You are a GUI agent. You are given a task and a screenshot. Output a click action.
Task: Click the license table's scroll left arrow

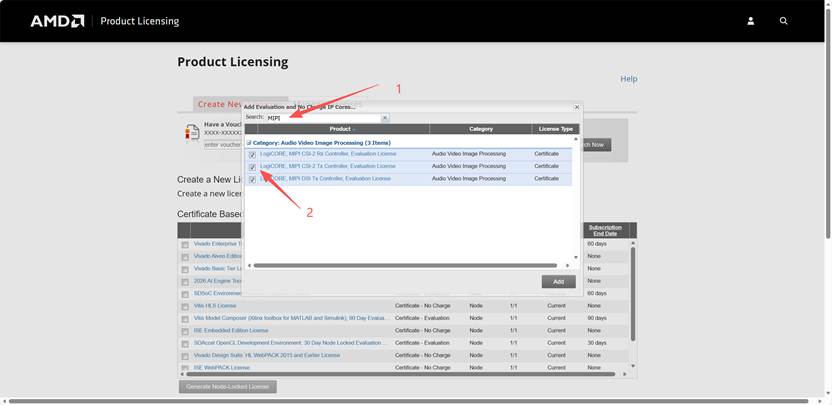(184, 374)
